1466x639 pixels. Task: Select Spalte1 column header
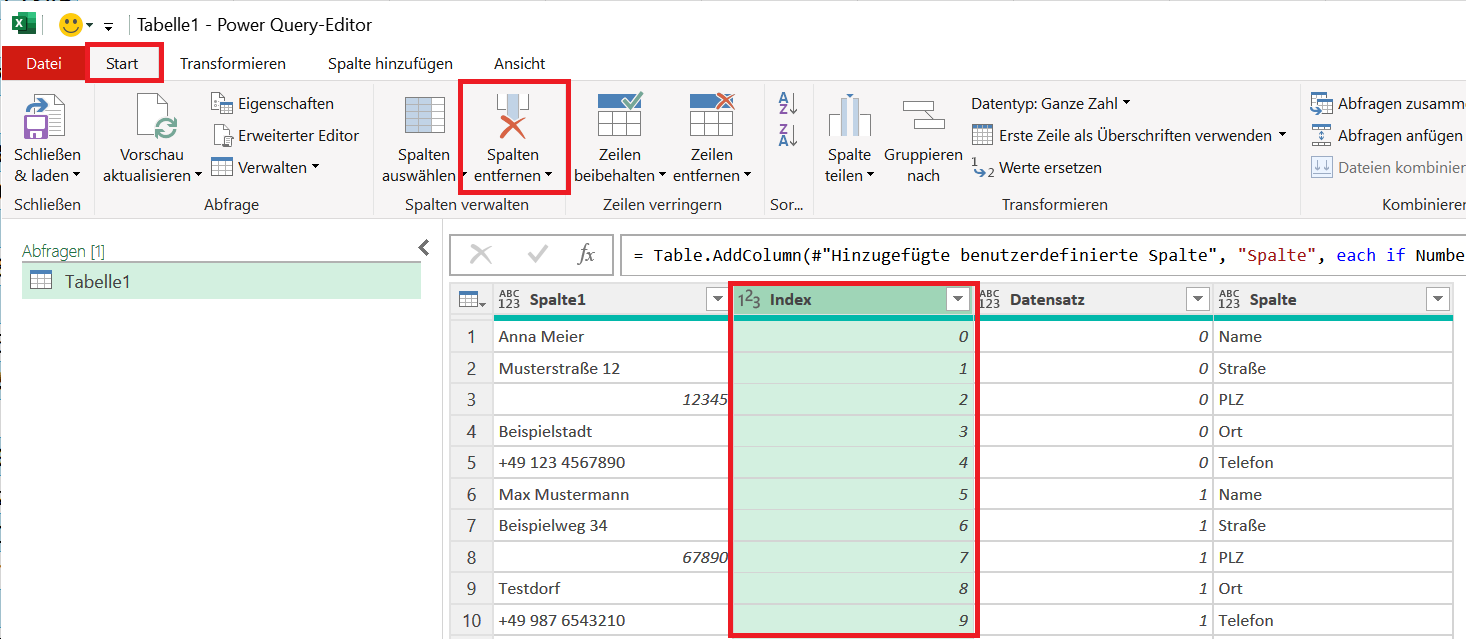point(612,299)
